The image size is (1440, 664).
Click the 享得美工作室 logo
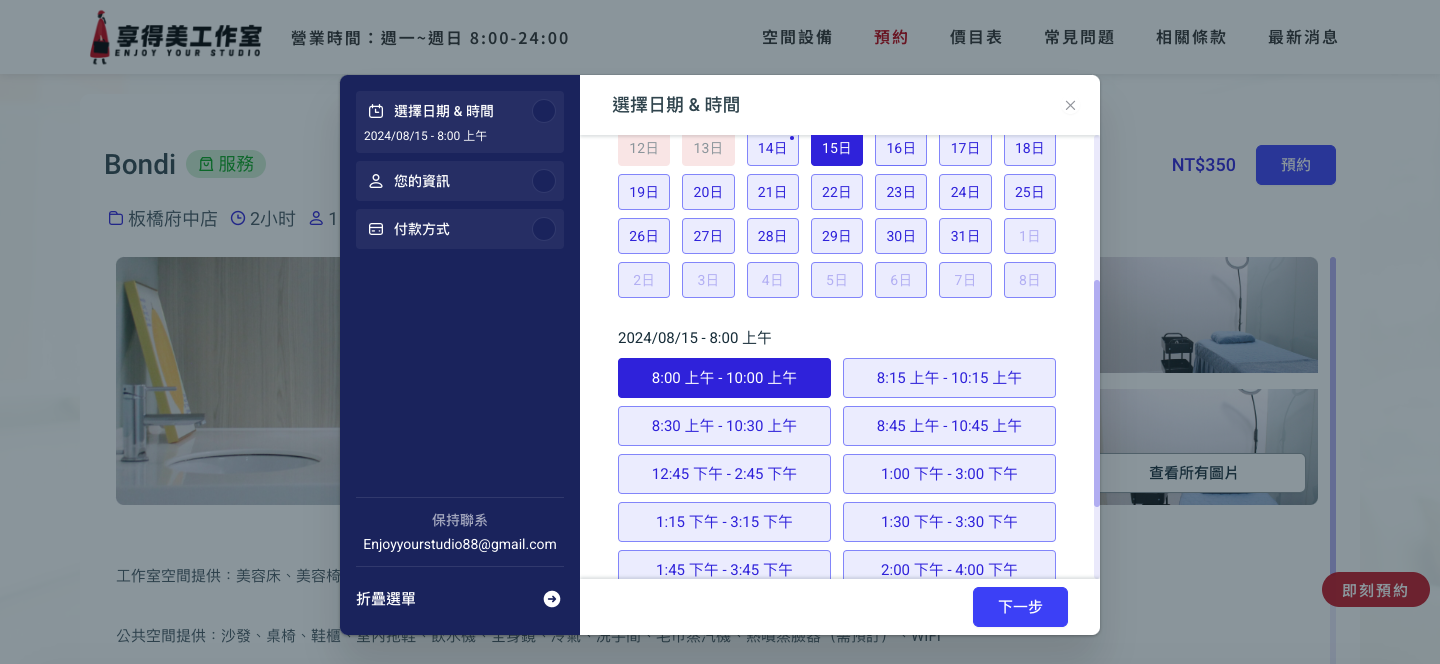click(176, 38)
